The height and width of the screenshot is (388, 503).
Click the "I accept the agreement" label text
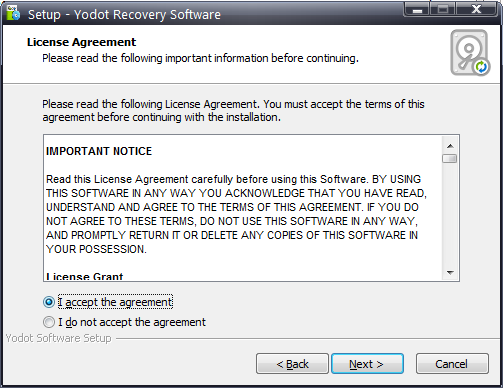tap(115, 302)
